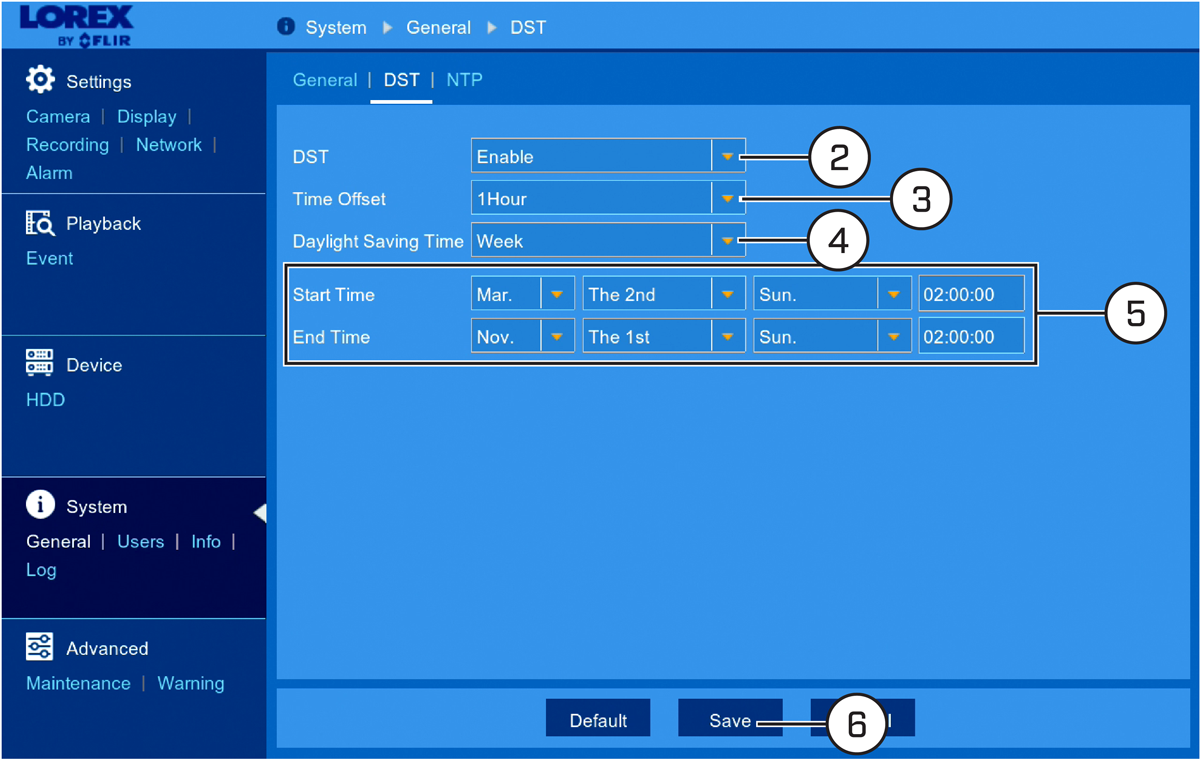1200x759 pixels.
Task: Click the System info icon in sidebar
Action: [x=40, y=506]
